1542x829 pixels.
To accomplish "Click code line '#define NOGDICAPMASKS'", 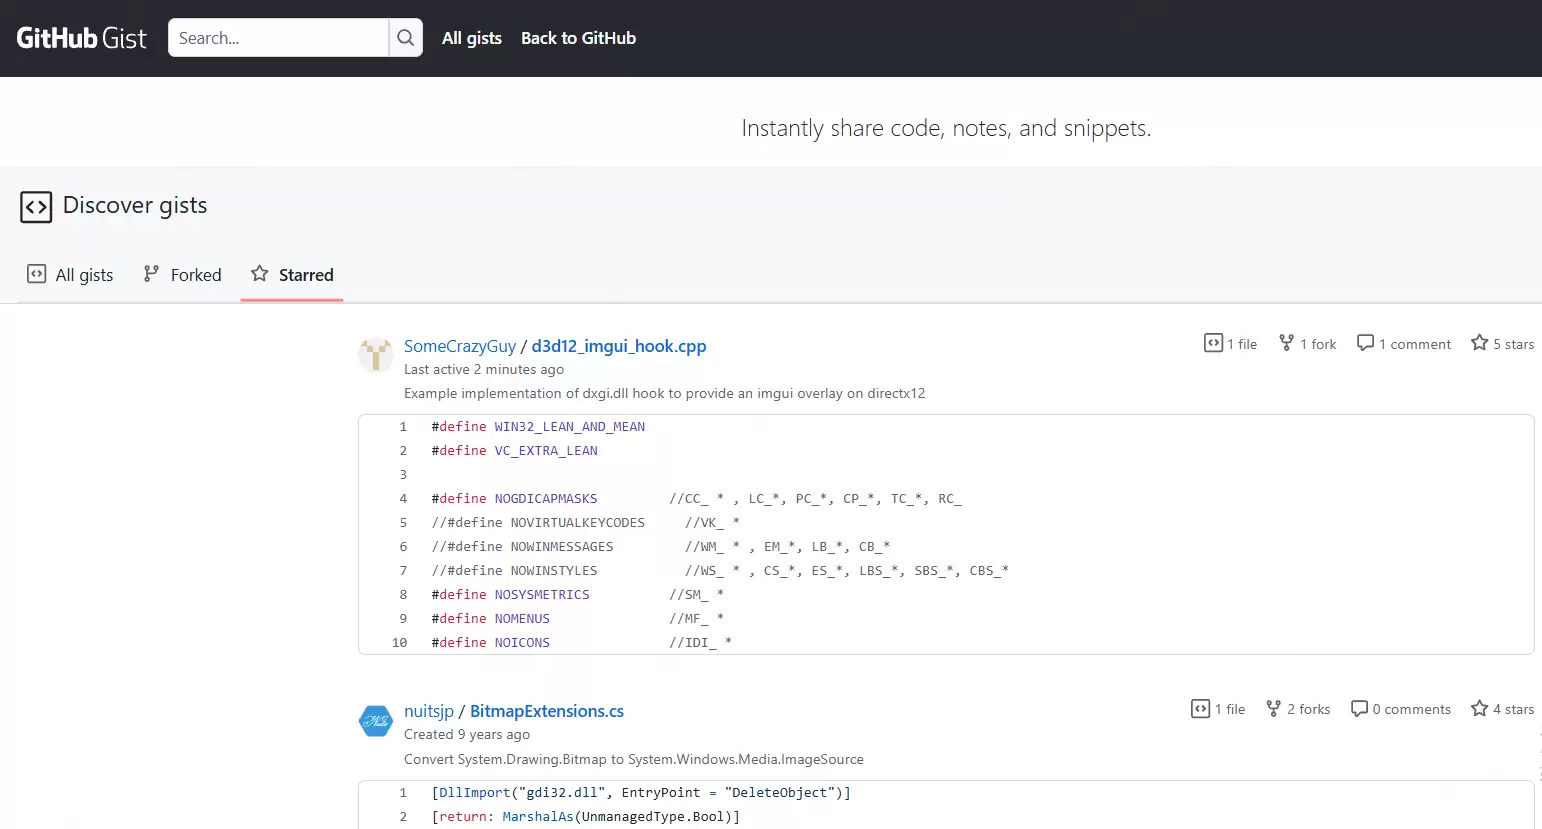I will point(697,499).
